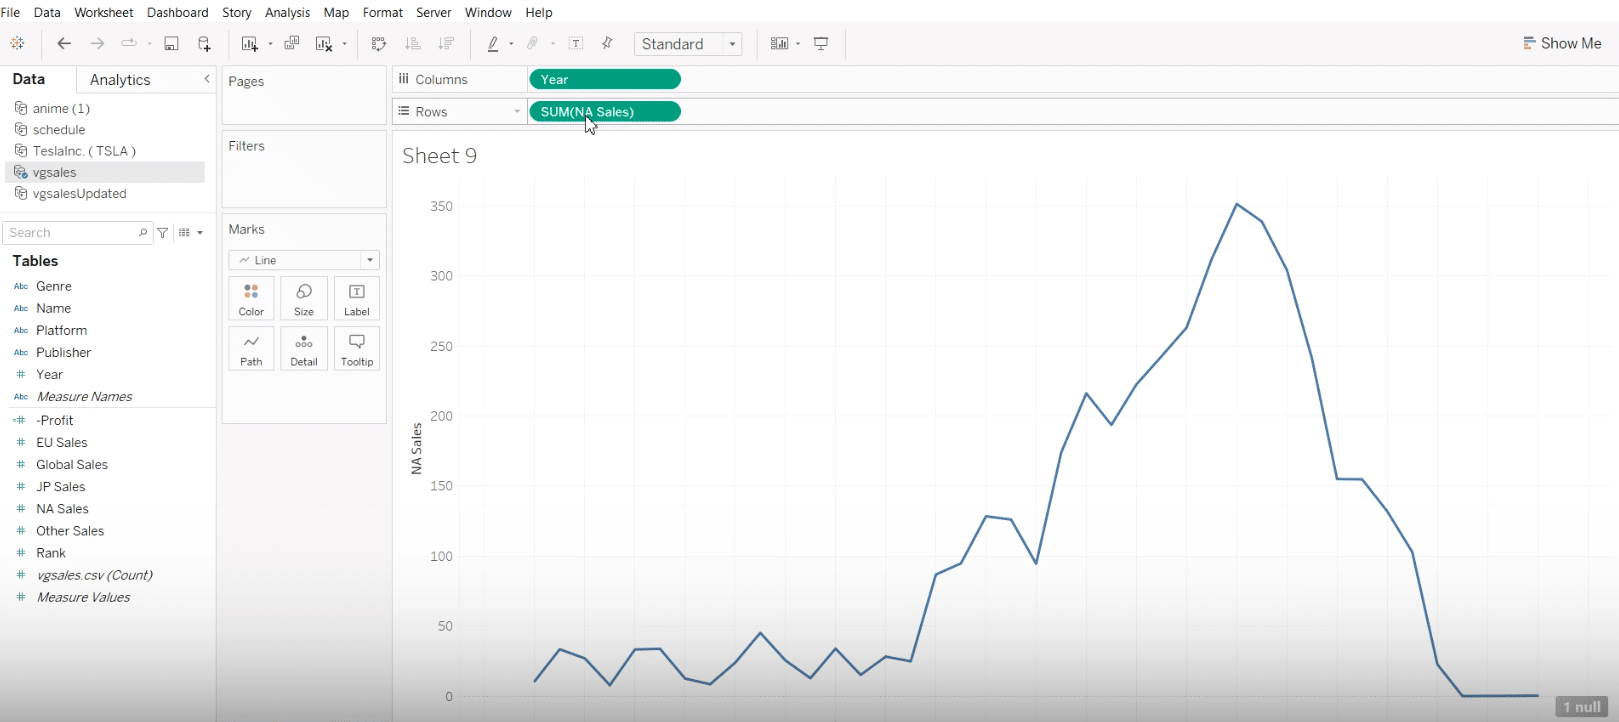The width and height of the screenshot is (1619, 722).
Task: Select the Publisher field
Action: (x=63, y=352)
